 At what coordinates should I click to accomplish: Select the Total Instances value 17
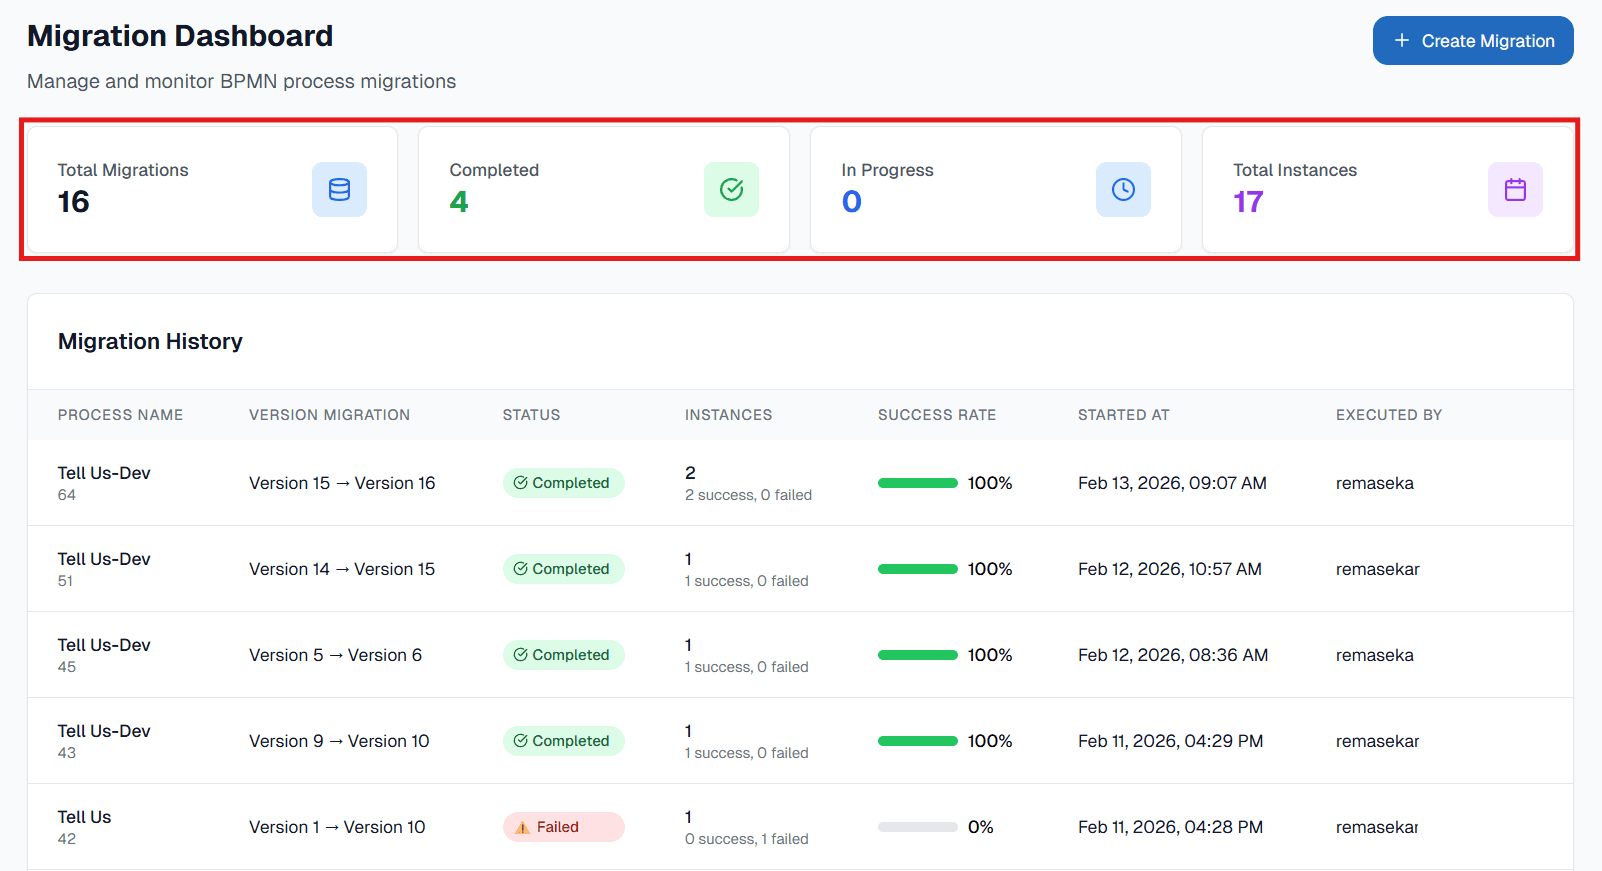pyautogui.click(x=1249, y=202)
